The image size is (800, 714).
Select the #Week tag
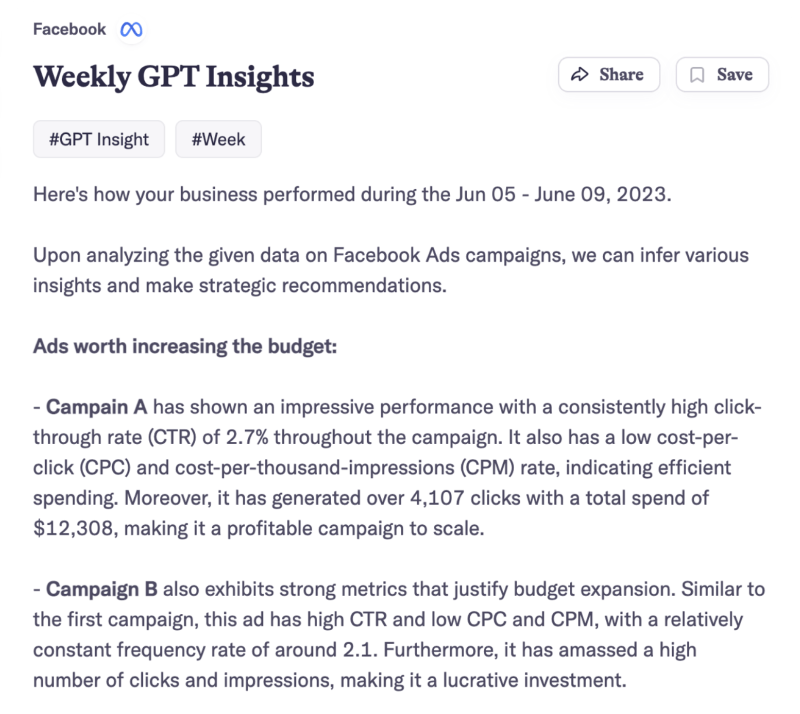click(218, 140)
